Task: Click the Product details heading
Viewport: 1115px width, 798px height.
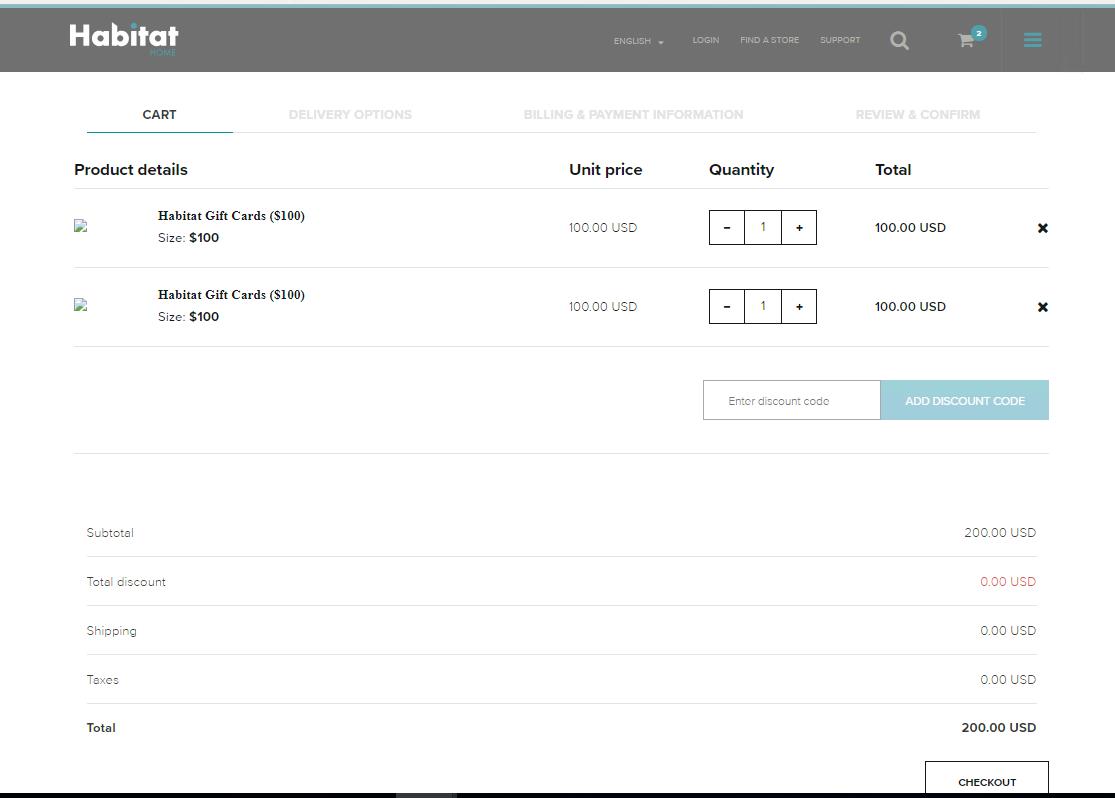Action: coord(131,169)
